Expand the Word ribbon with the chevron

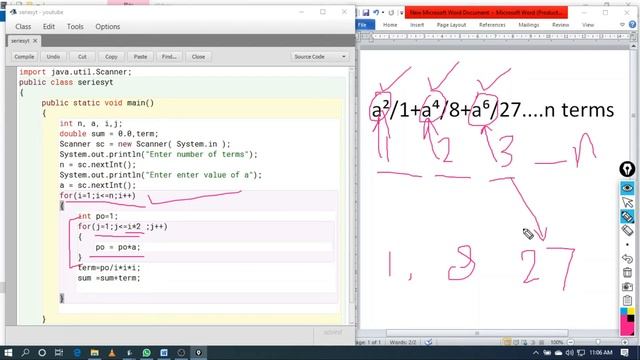click(x=622, y=25)
